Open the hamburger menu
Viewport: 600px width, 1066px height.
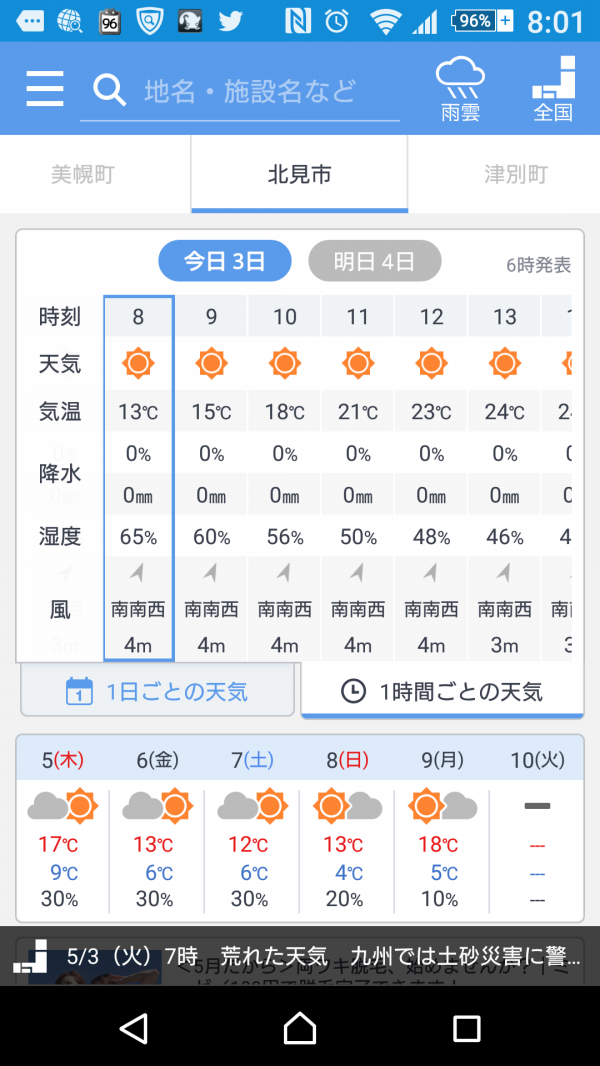(x=45, y=88)
